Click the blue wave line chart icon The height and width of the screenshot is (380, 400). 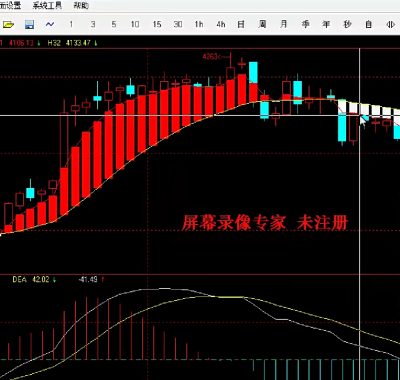pos(50,24)
